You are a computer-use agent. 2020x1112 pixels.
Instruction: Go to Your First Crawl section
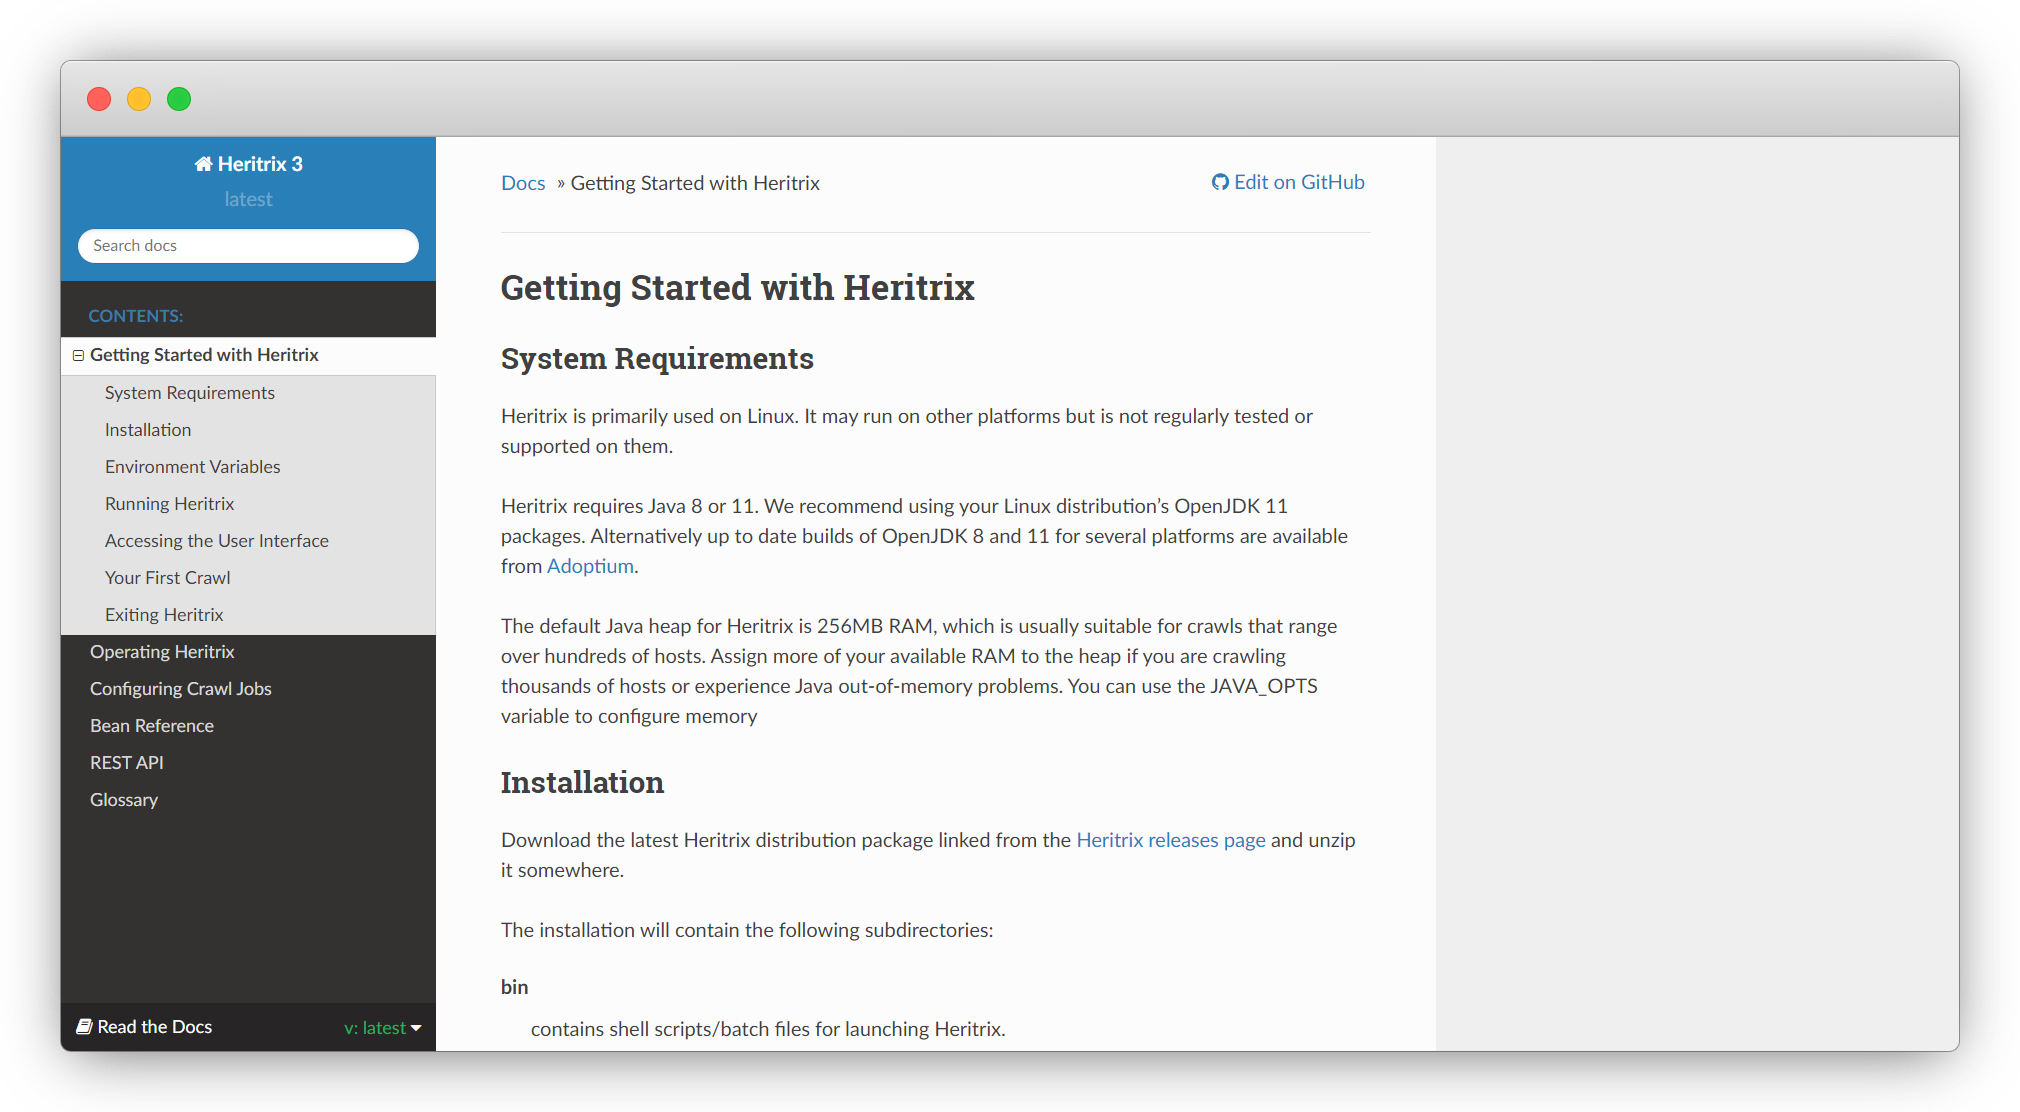point(168,578)
